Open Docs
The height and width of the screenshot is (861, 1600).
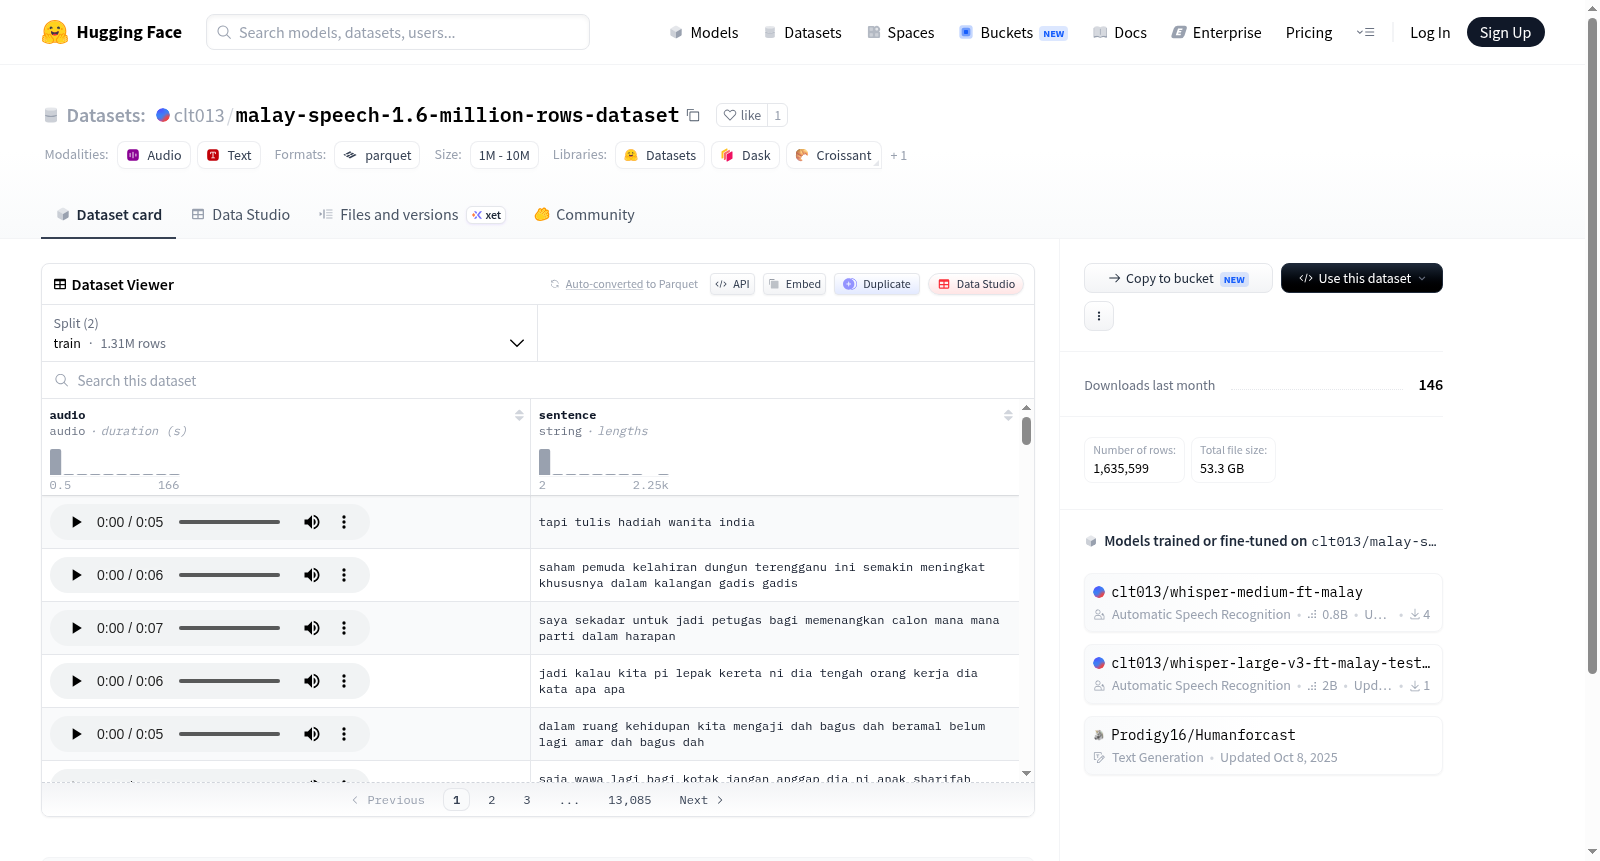click(1120, 33)
